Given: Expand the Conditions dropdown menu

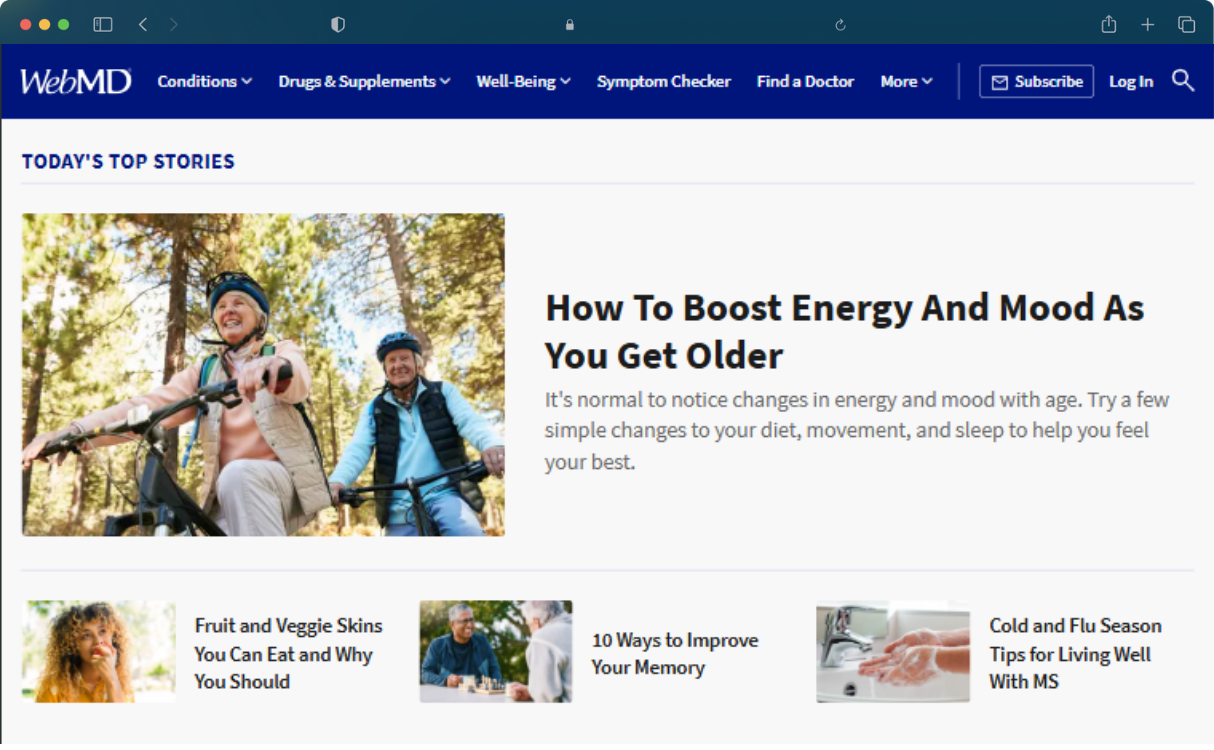Looking at the screenshot, I should pos(204,81).
